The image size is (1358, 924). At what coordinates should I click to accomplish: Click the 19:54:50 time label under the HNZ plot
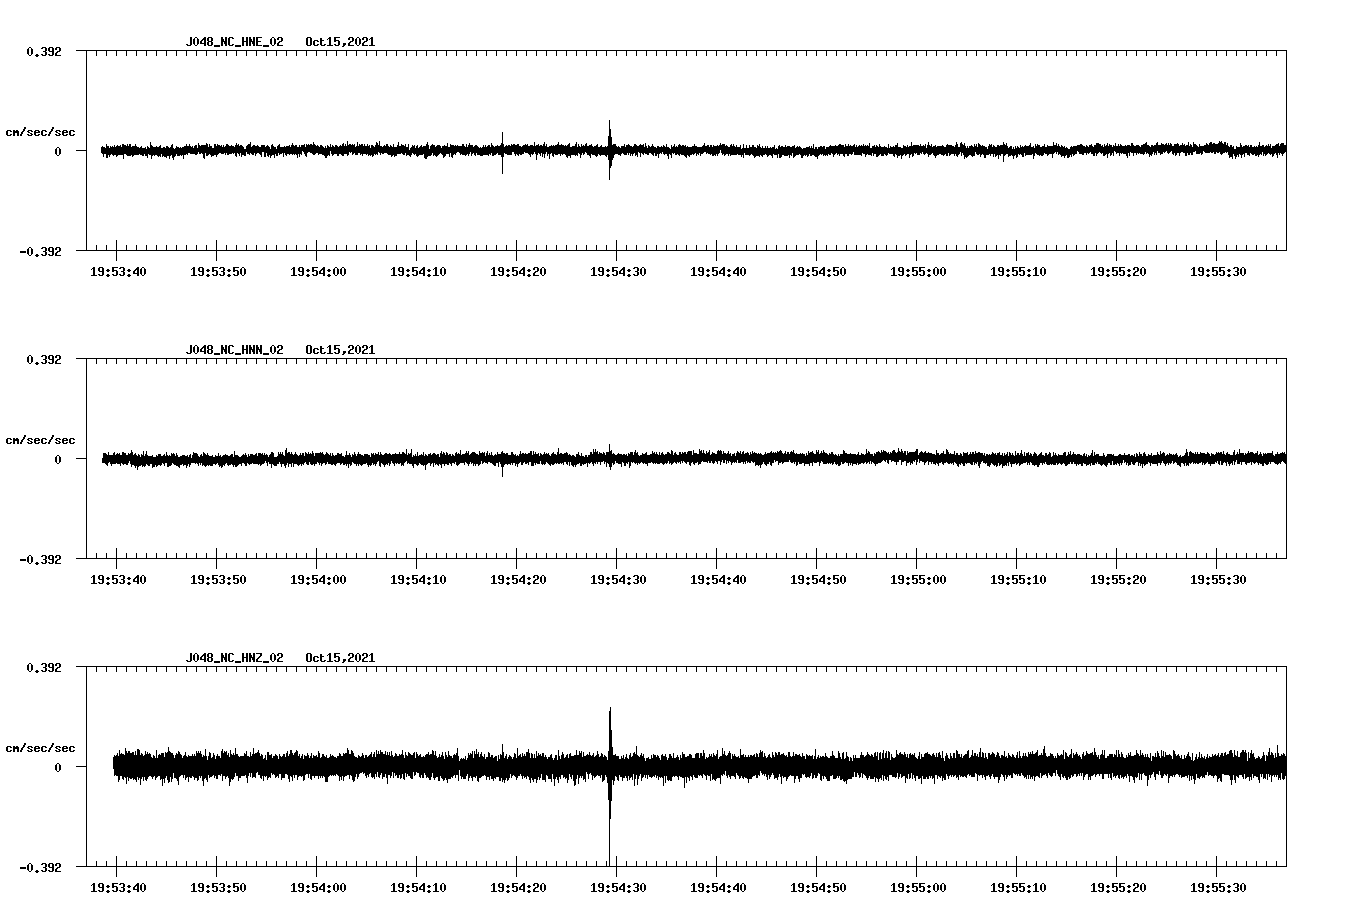pyautogui.click(x=818, y=888)
